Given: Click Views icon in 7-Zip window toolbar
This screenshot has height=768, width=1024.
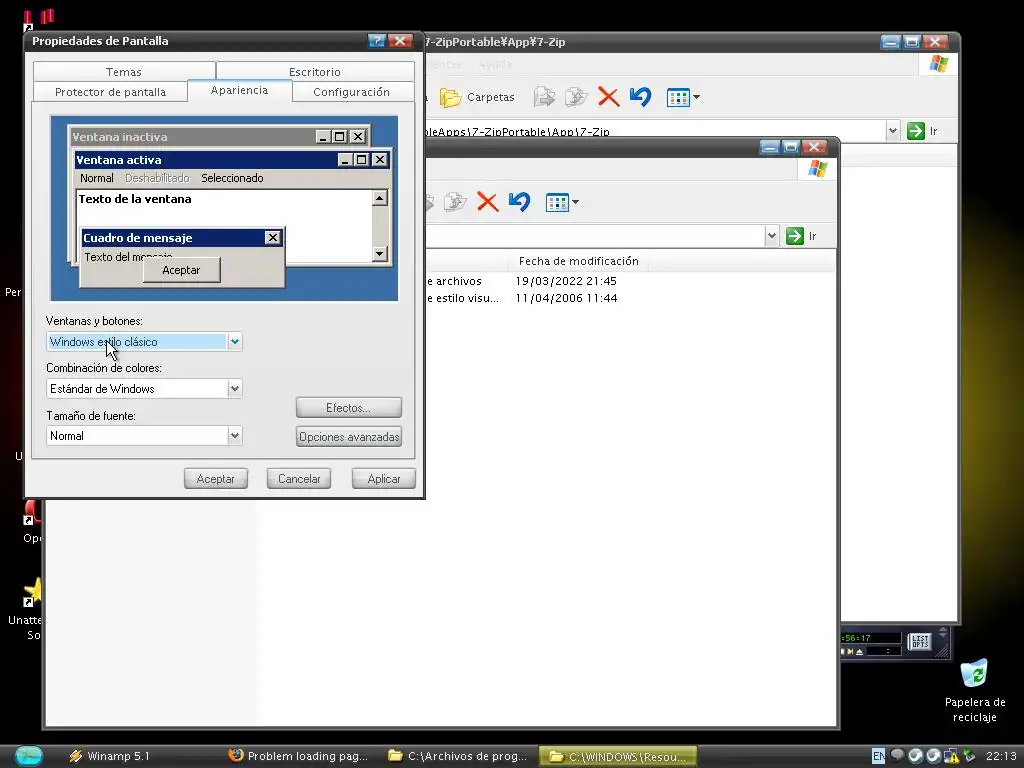Looking at the screenshot, I should point(678,98).
